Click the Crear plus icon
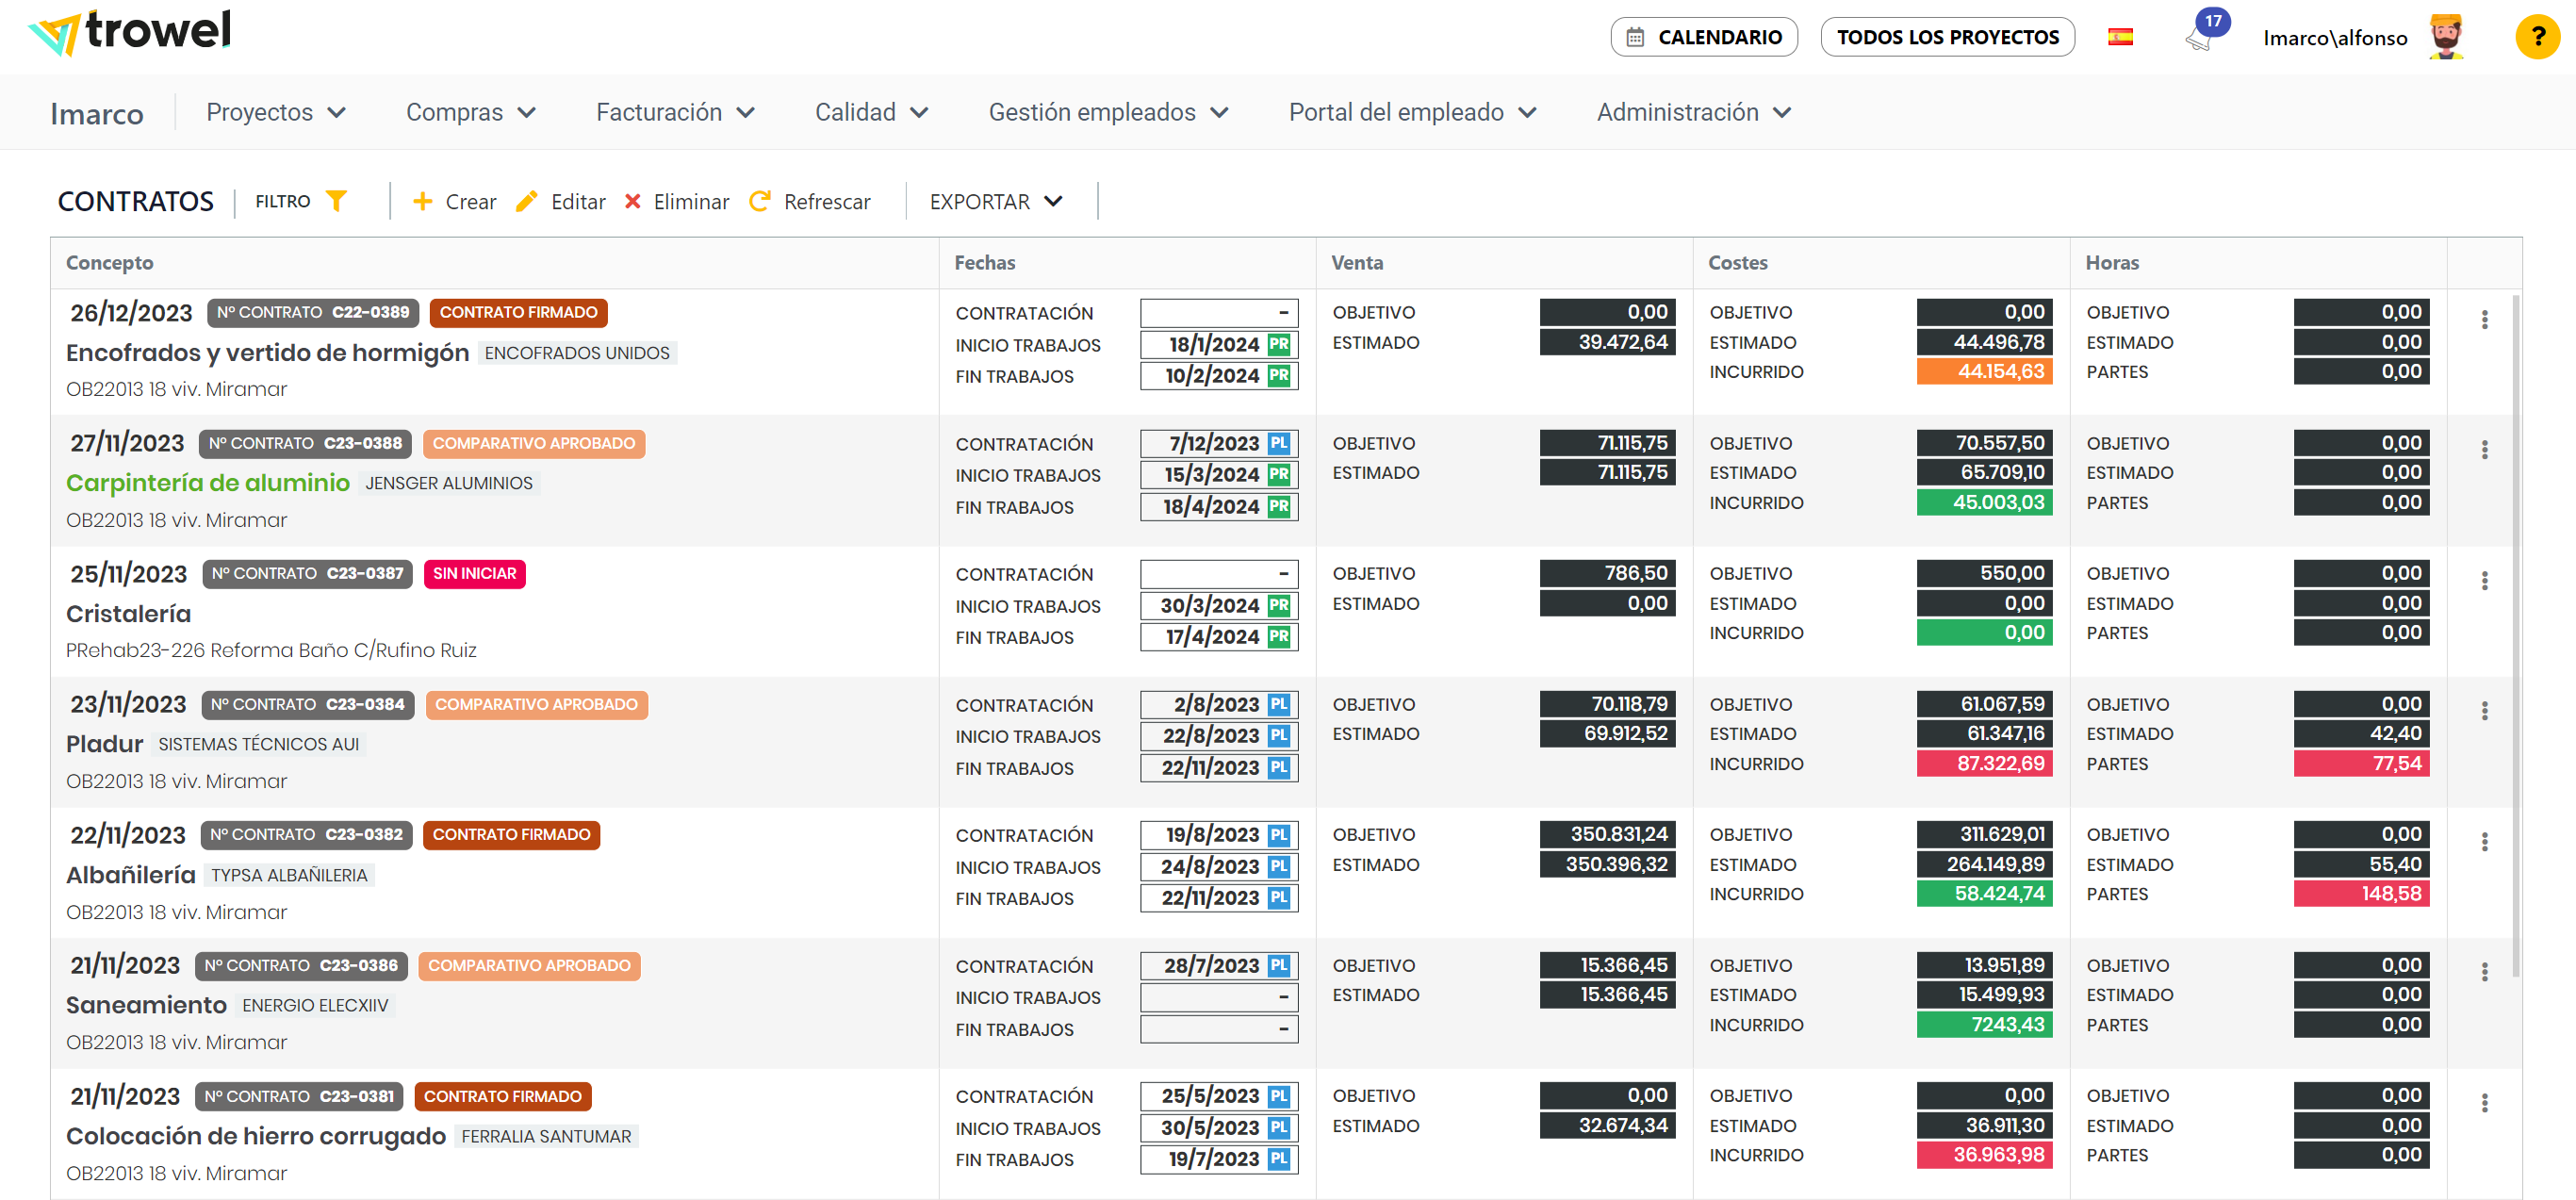Viewport: 2576px width, 1200px height. [x=423, y=202]
